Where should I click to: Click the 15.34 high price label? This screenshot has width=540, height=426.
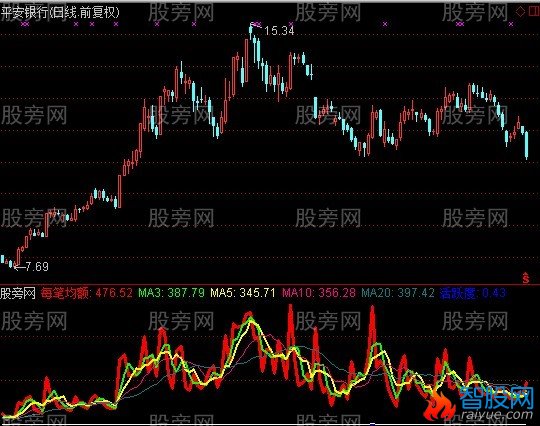click(x=279, y=31)
